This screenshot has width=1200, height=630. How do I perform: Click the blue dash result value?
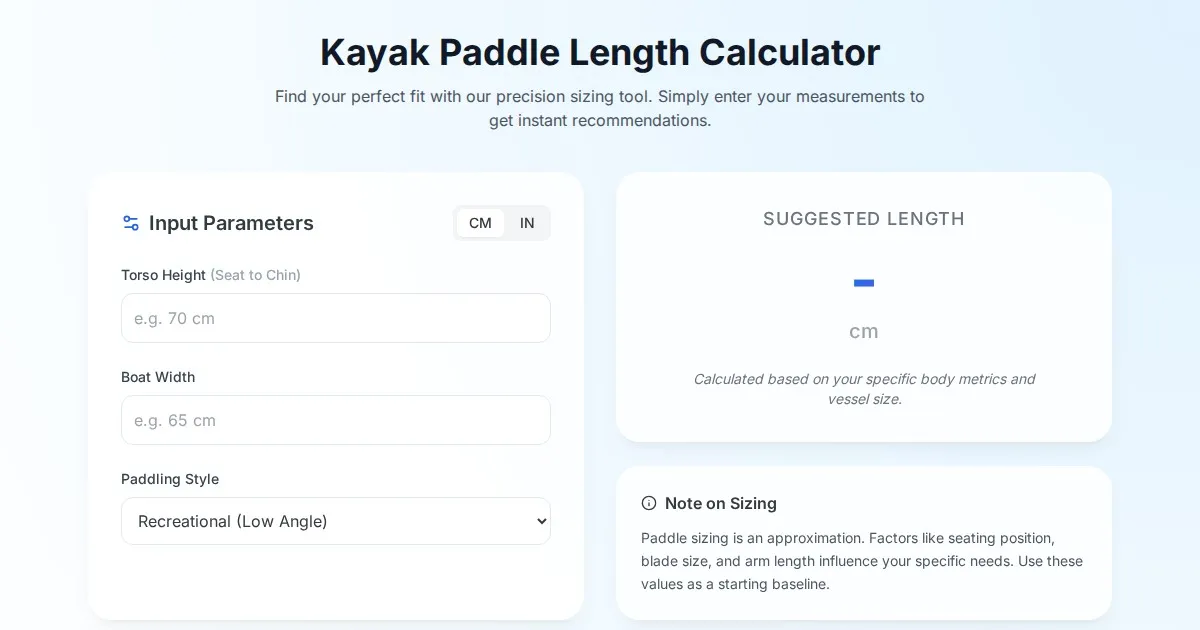864,283
